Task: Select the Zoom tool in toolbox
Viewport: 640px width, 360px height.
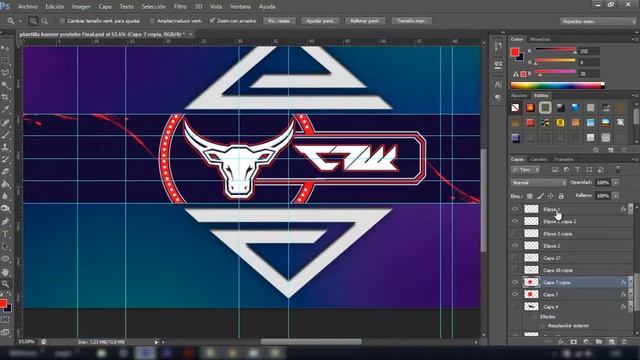Action: (5, 284)
